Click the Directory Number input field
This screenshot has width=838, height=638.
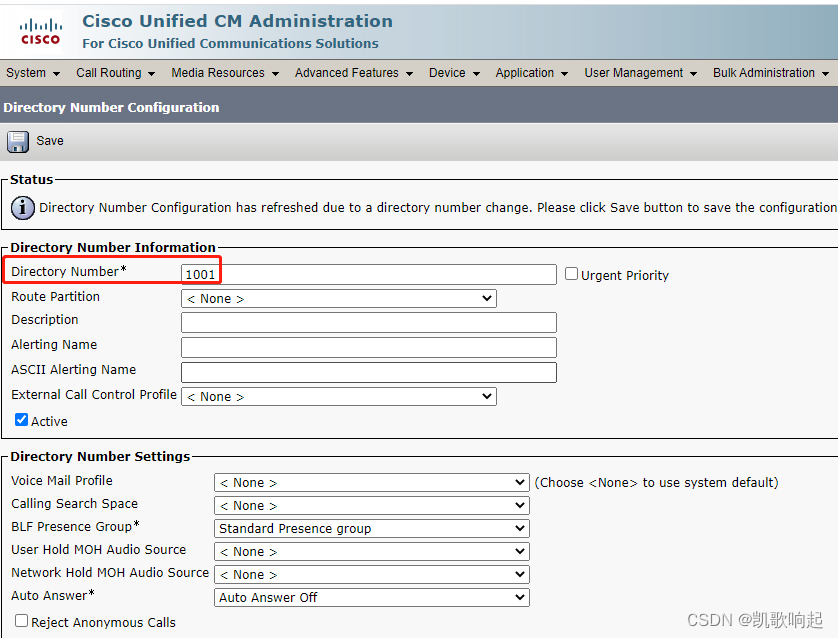click(368, 274)
